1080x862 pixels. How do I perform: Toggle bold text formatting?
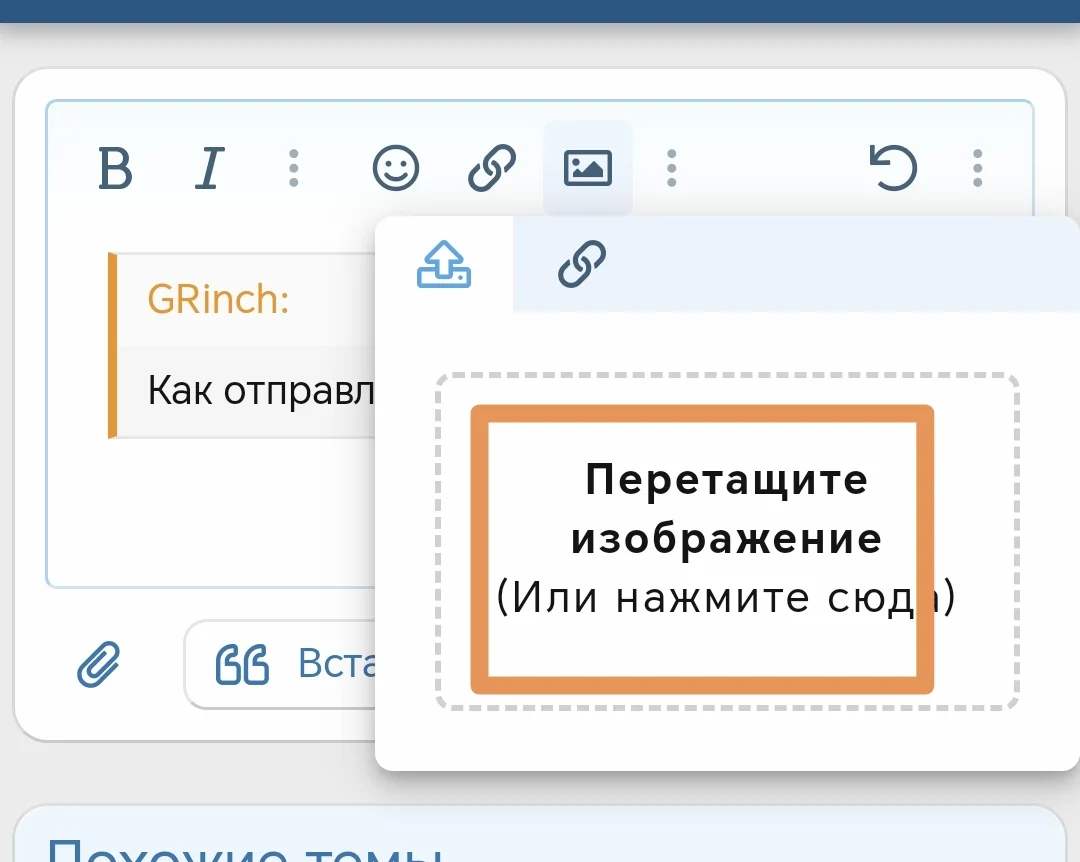115,168
